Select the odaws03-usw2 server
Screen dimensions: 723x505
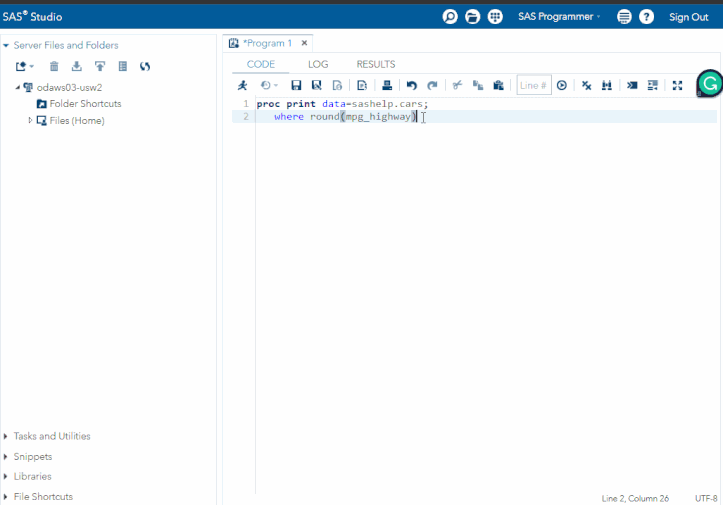point(69,87)
